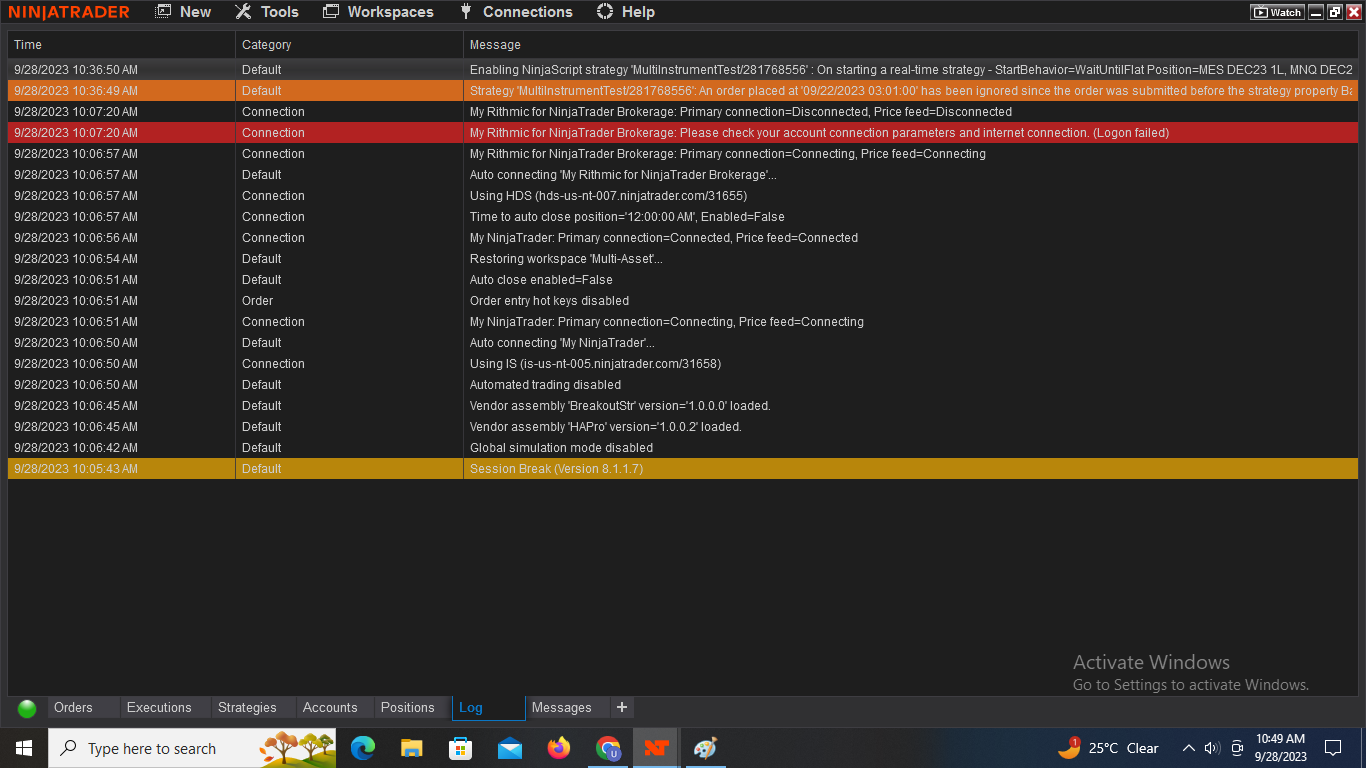
Task: Open the Windows Start menu
Action: pyautogui.click(x=23, y=748)
